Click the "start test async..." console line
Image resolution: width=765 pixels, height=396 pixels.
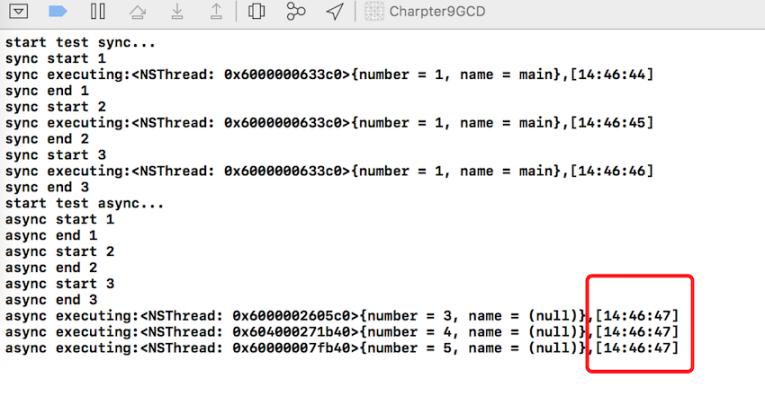[84, 203]
